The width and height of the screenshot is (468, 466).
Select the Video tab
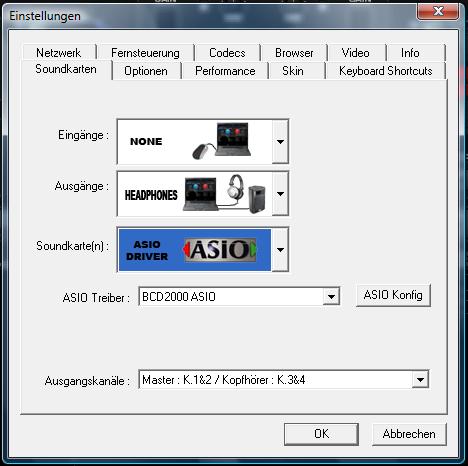click(355, 53)
